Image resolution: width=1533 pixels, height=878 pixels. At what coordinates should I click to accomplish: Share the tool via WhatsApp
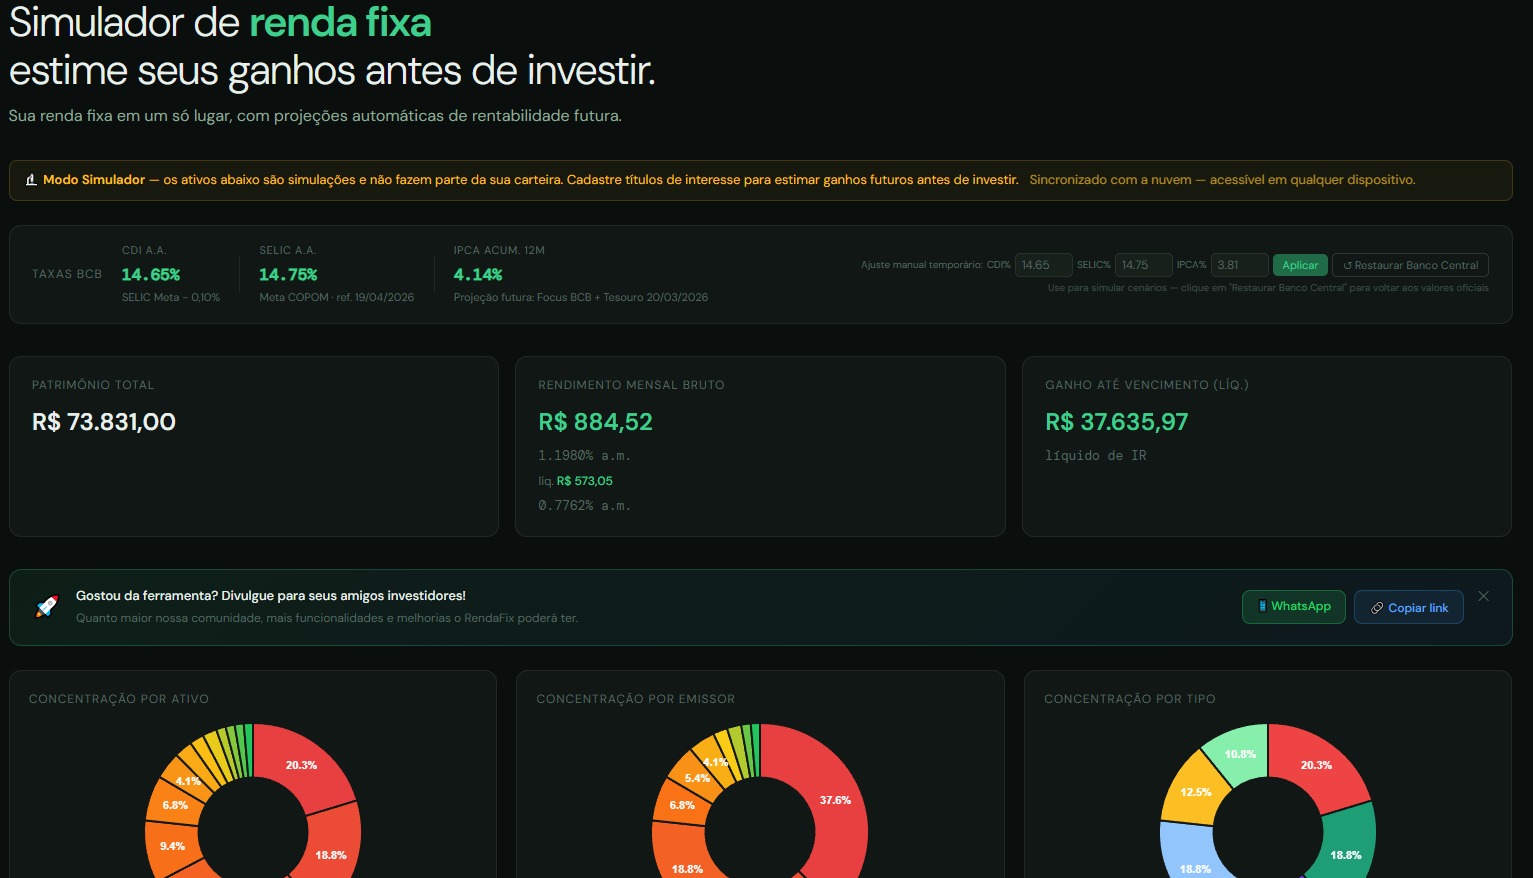pyautogui.click(x=1293, y=607)
